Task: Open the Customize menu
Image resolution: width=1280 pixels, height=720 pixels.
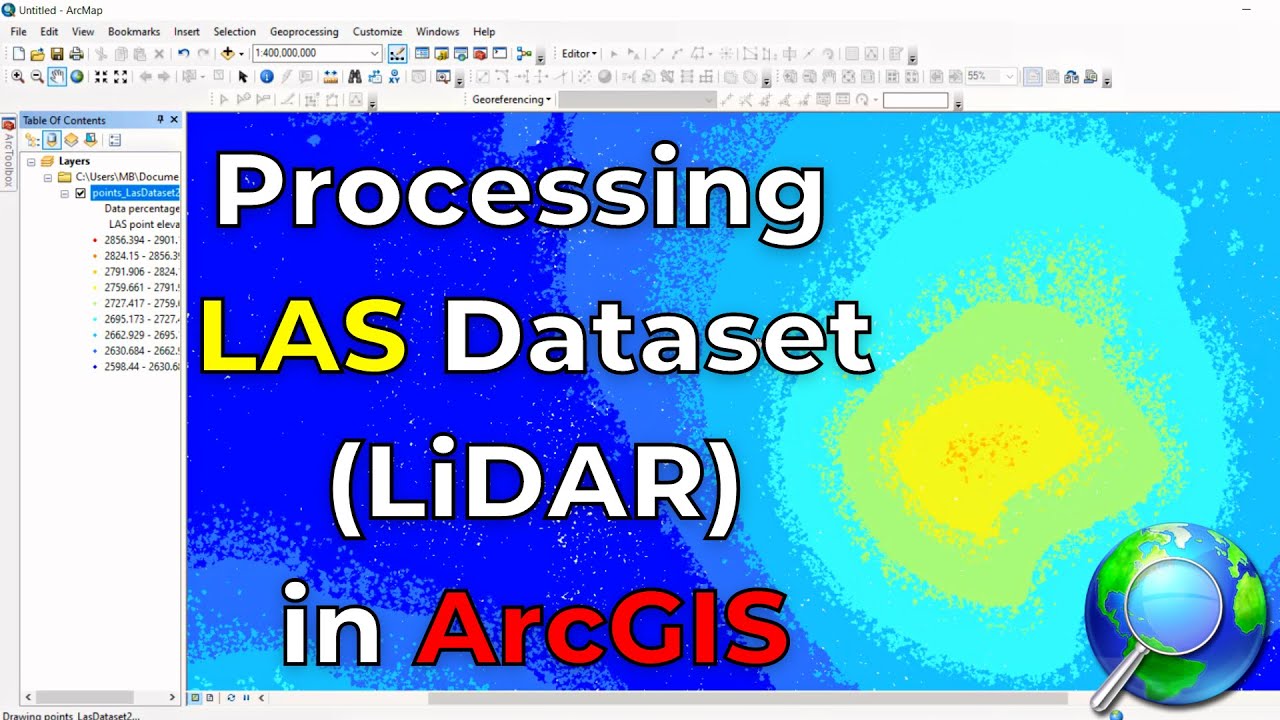Action: 377,32
